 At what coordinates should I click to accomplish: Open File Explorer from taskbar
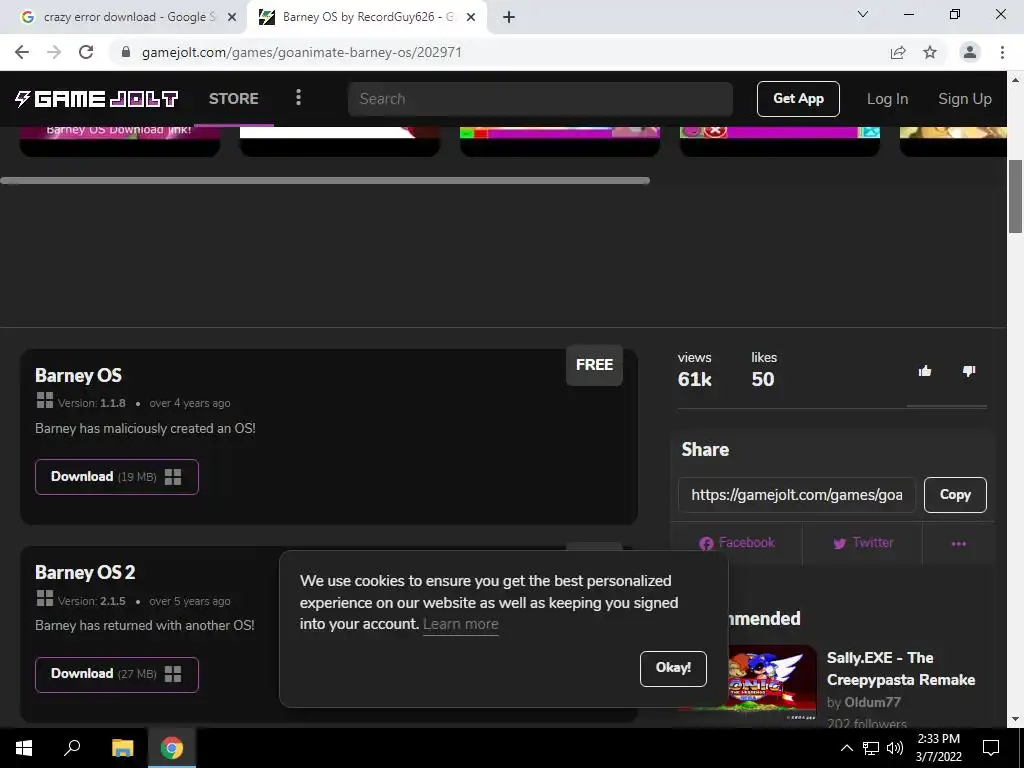pyautogui.click(x=122, y=748)
